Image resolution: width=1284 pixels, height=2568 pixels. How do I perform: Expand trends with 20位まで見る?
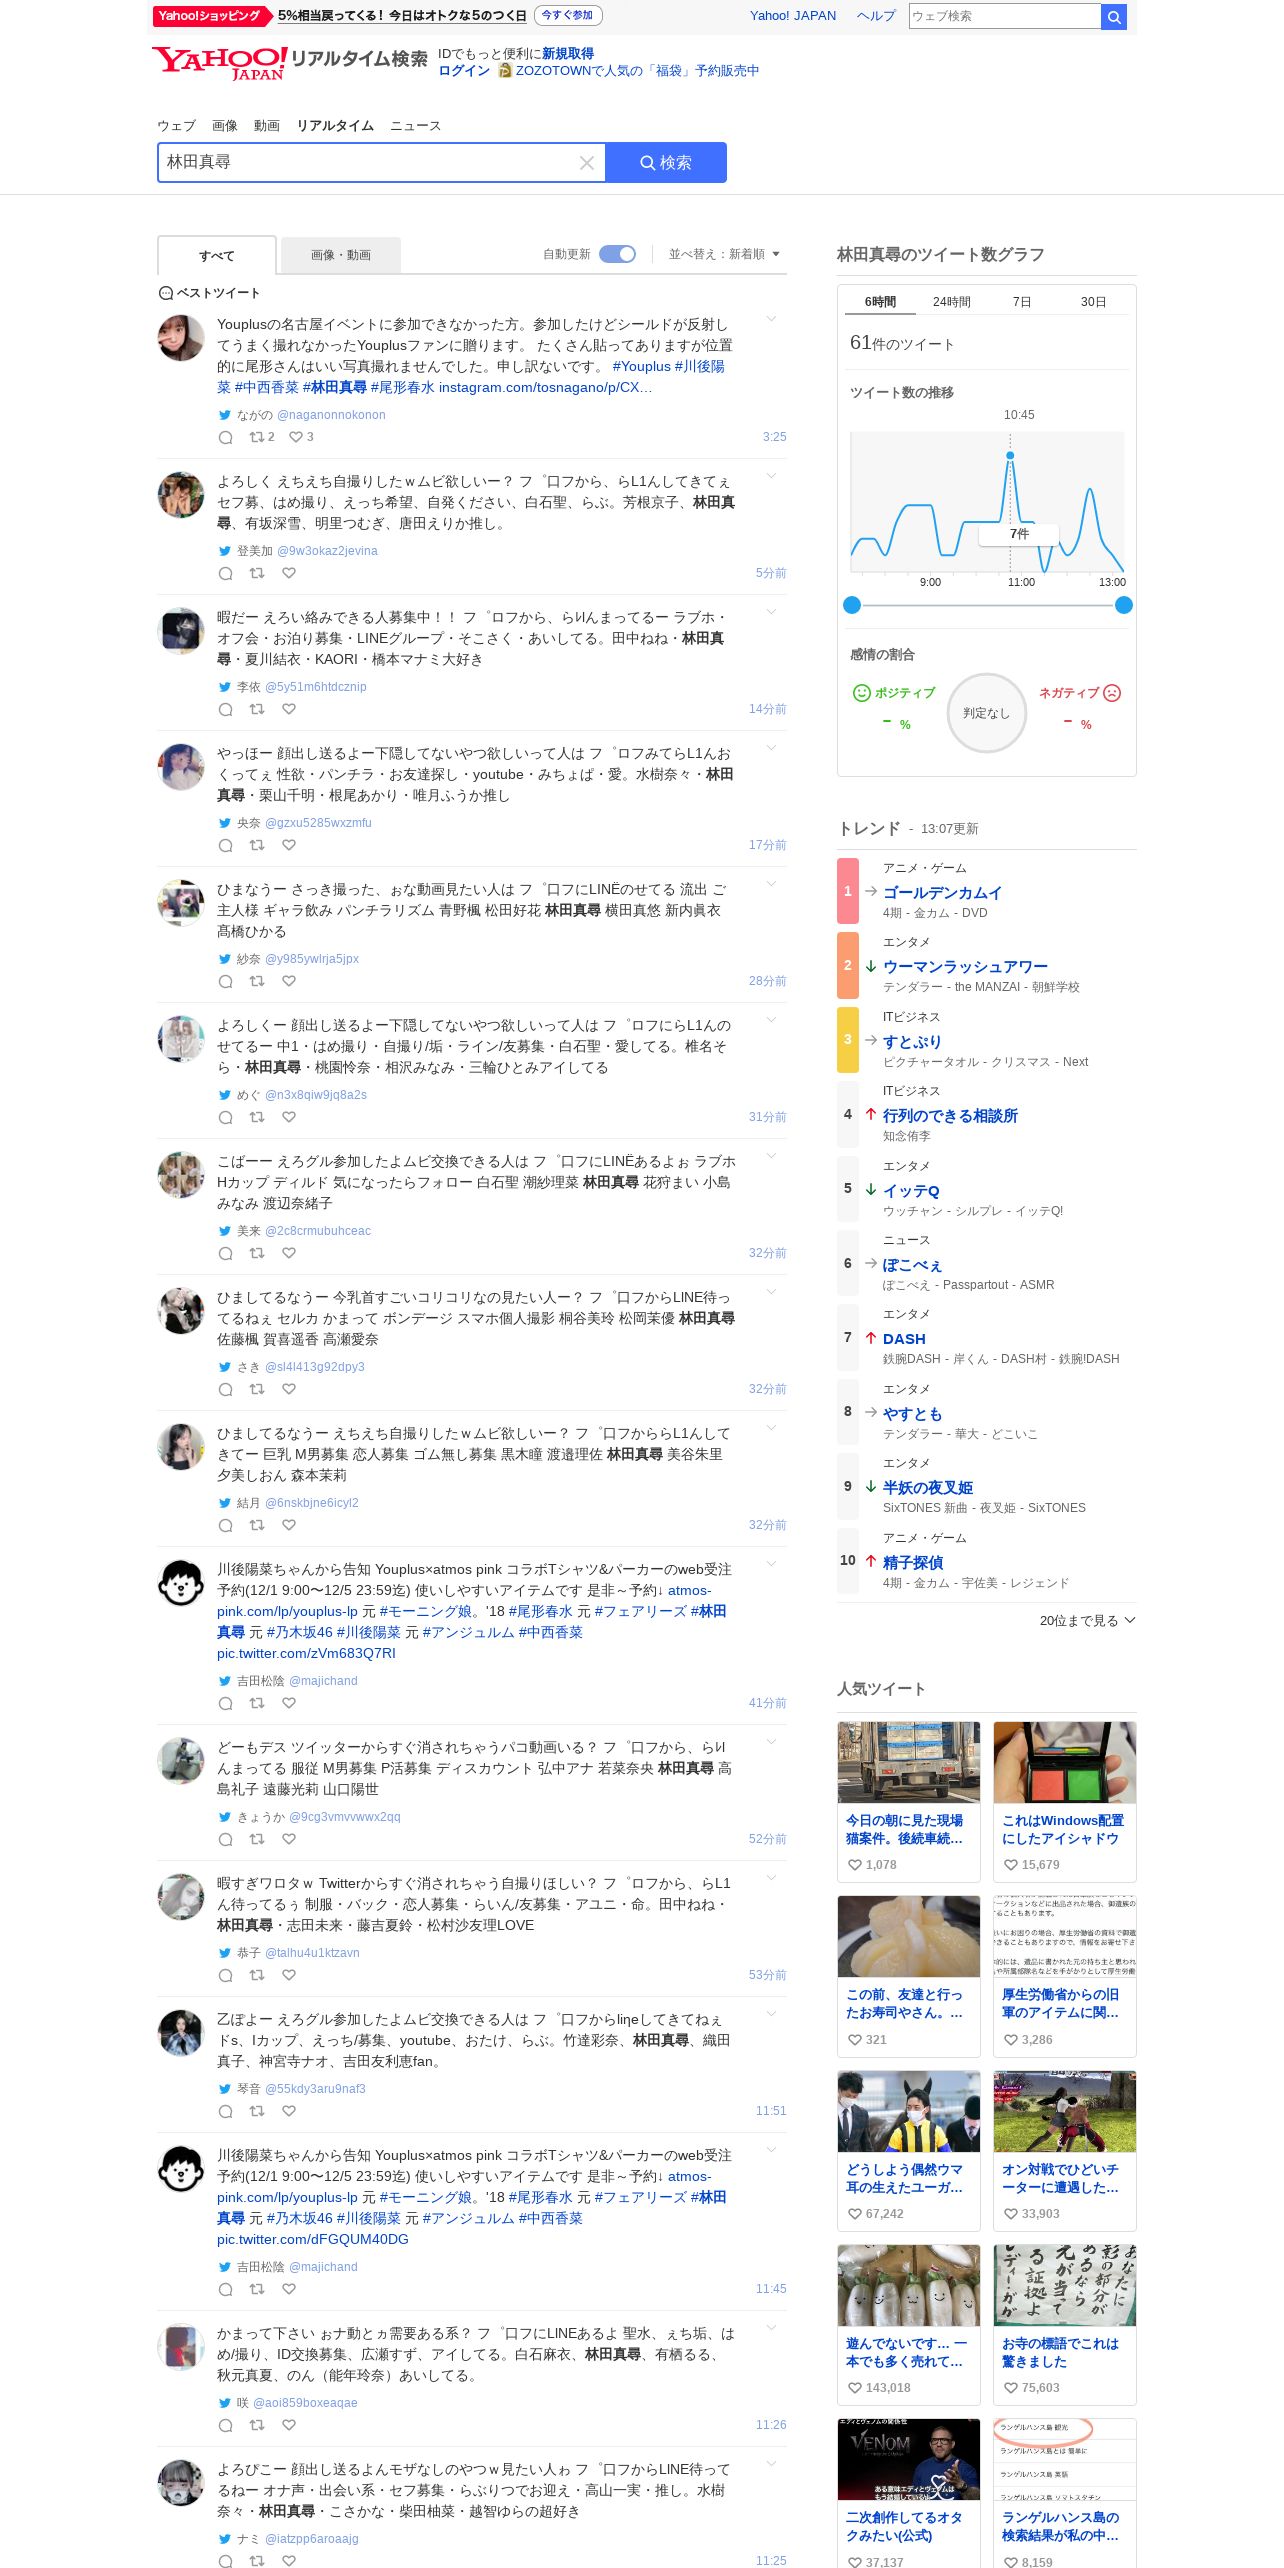[1087, 1621]
